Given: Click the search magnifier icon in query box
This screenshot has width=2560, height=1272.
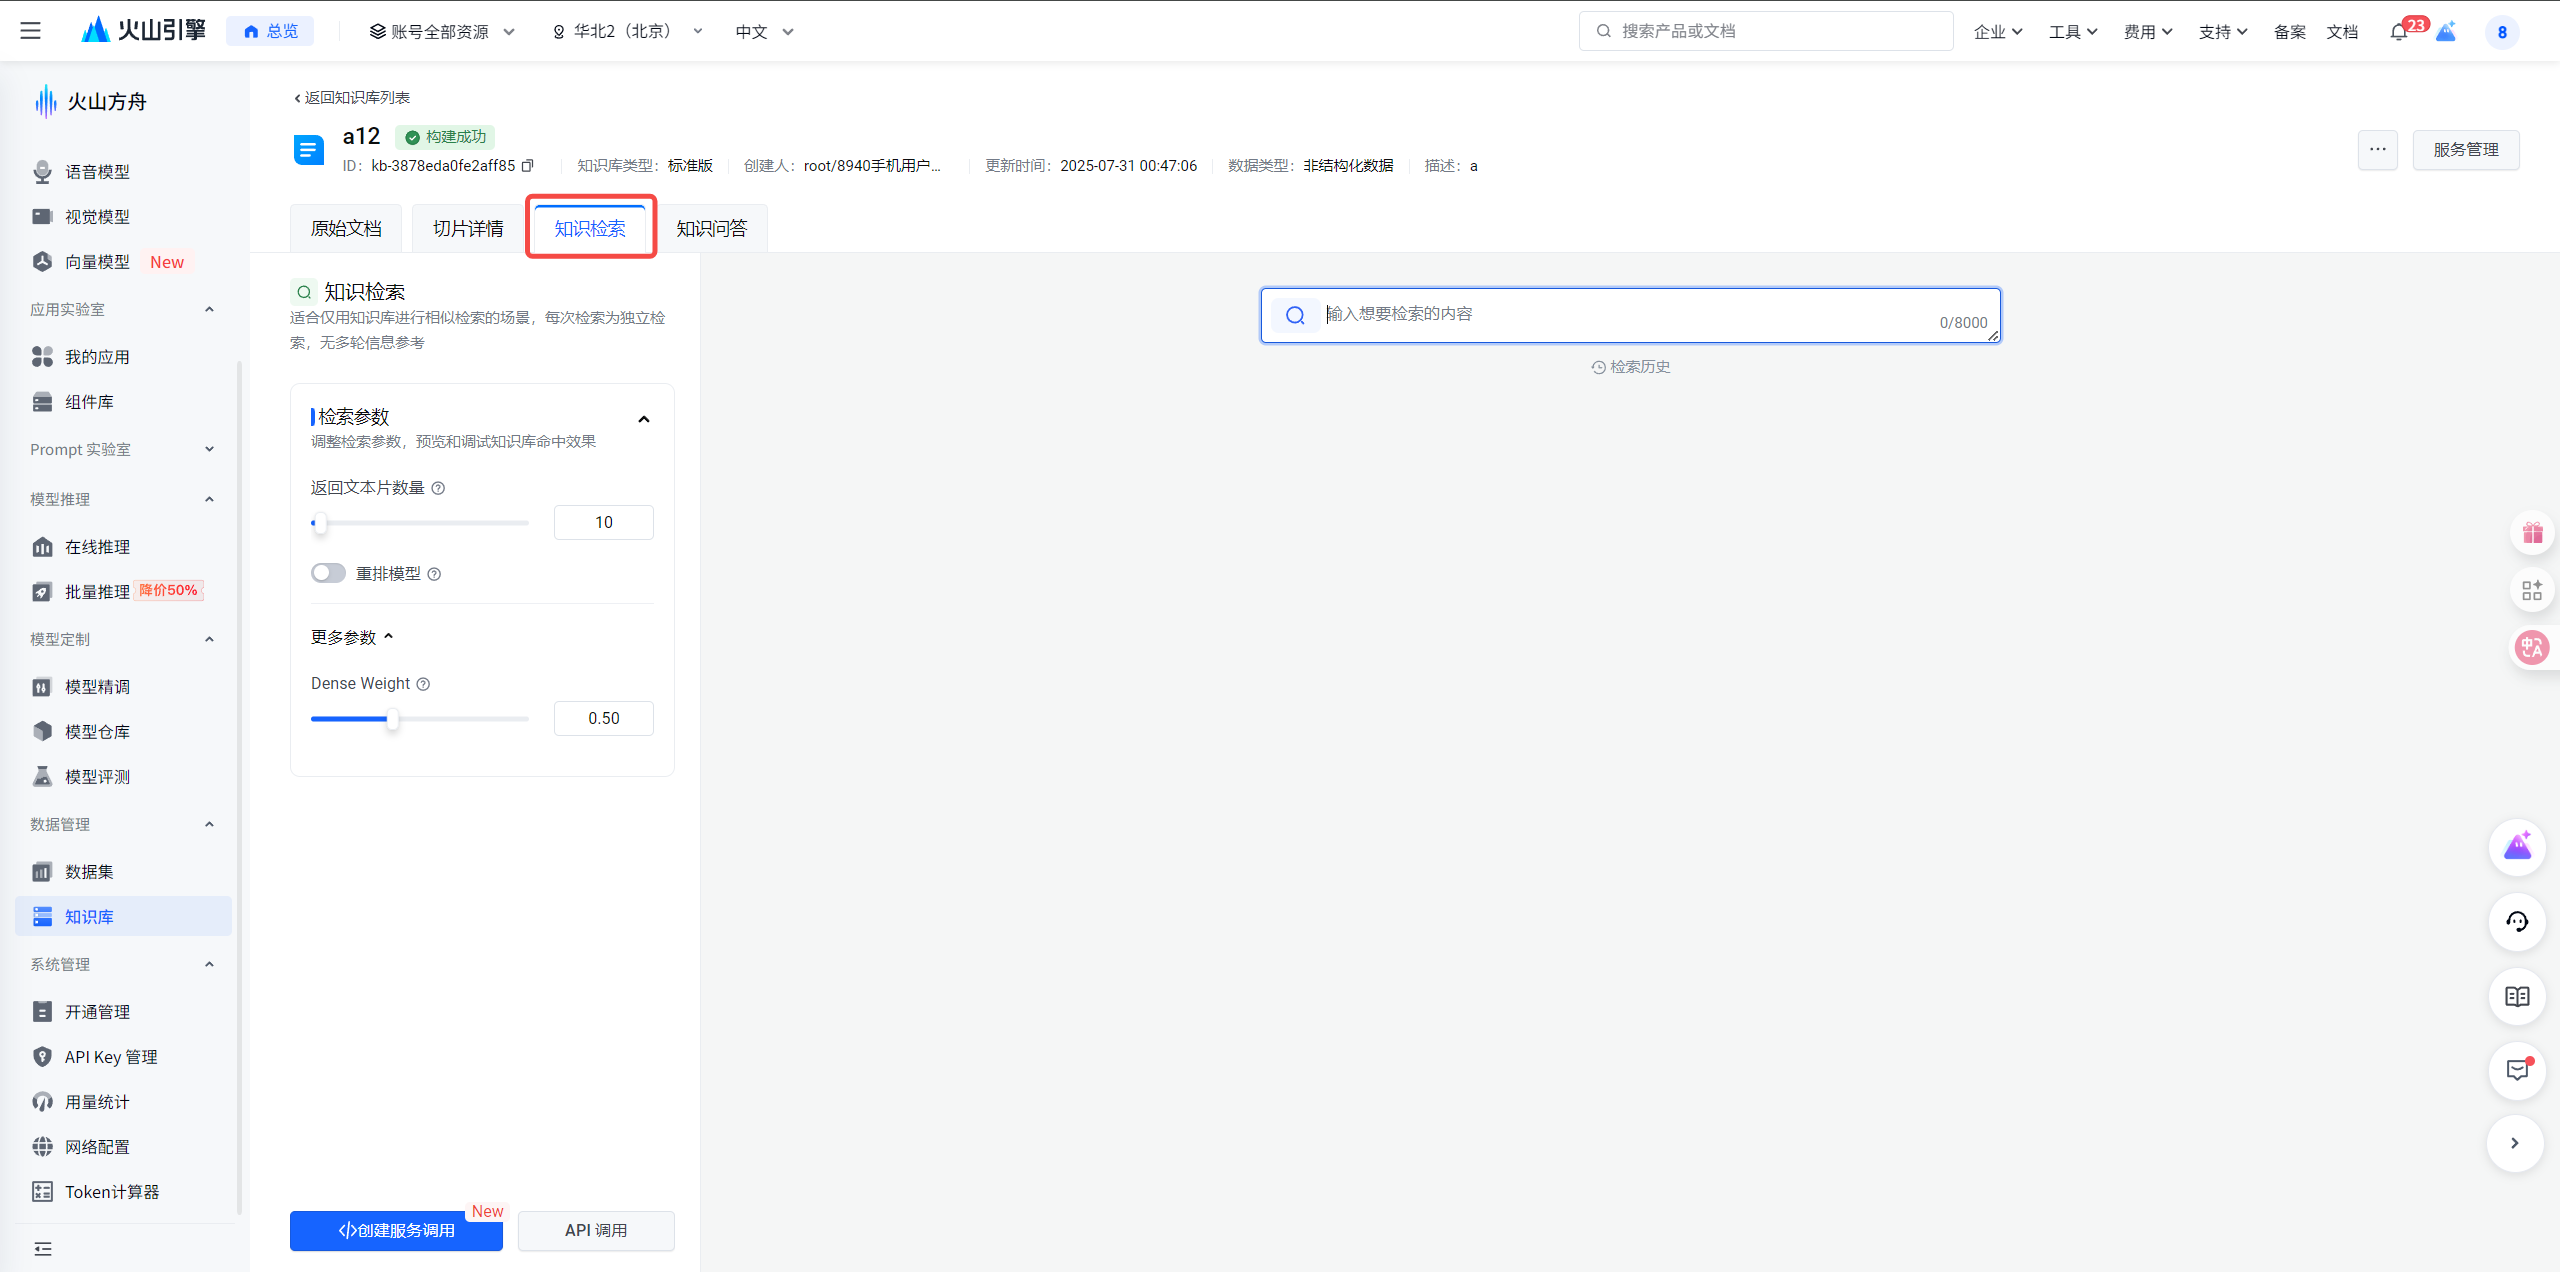Looking at the screenshot, I should tap(1295, 316).
